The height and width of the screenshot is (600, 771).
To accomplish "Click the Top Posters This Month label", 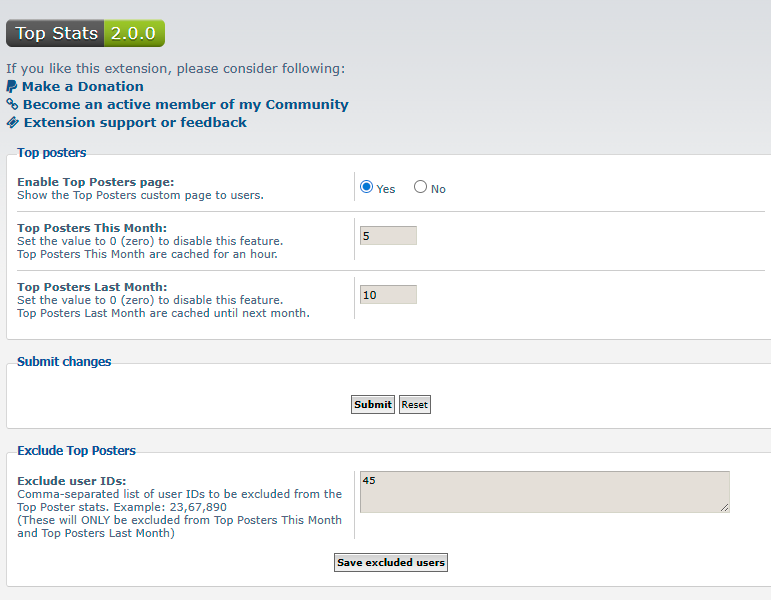I will pyautogui.click(x=92, y=228).
